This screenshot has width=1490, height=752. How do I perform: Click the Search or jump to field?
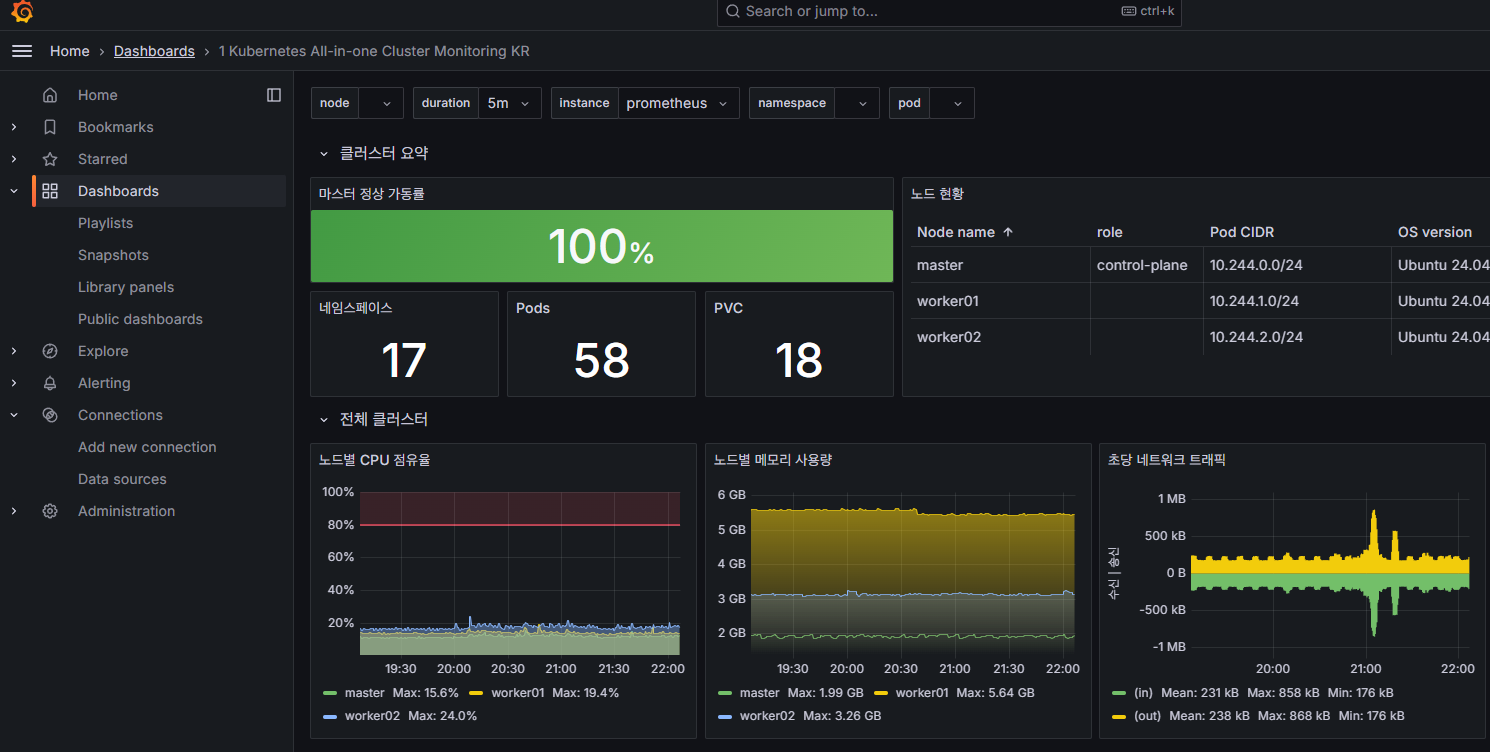click(x=949, y=13)
